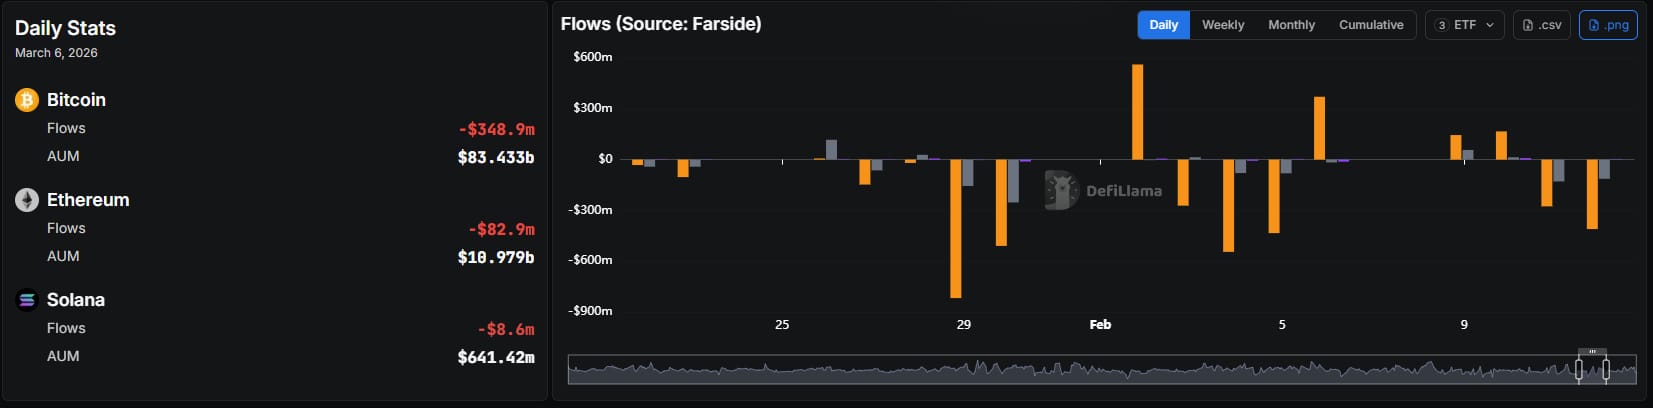Click the -$900m y-axis label

[x=590, y=311]
